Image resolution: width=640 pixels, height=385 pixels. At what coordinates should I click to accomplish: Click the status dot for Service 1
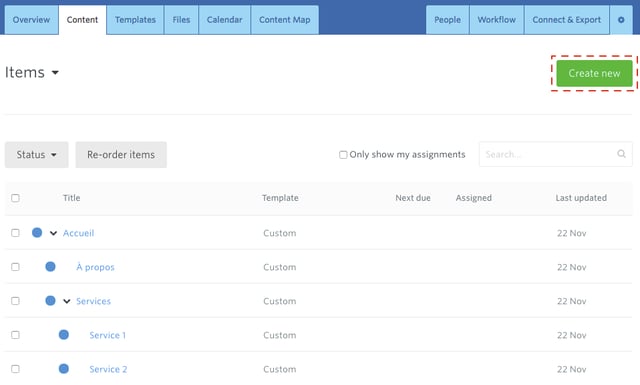(x=64, y=335)
